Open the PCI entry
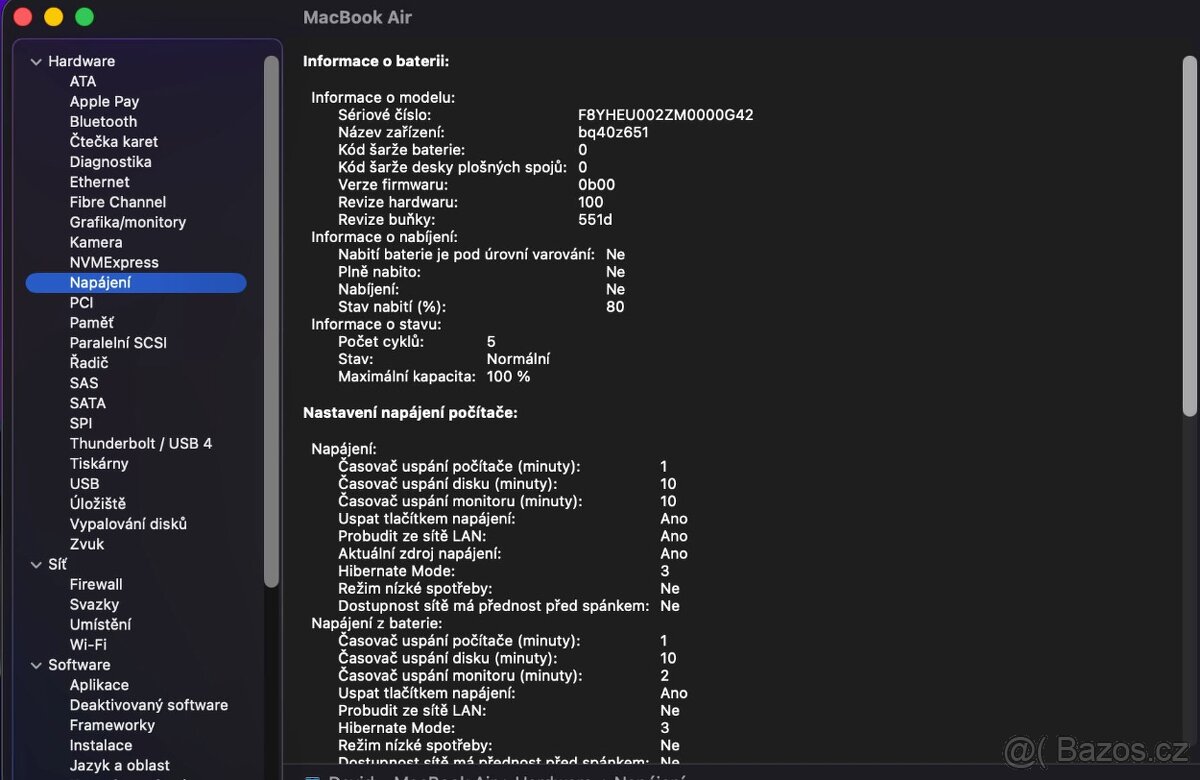 tap(81, 302)
